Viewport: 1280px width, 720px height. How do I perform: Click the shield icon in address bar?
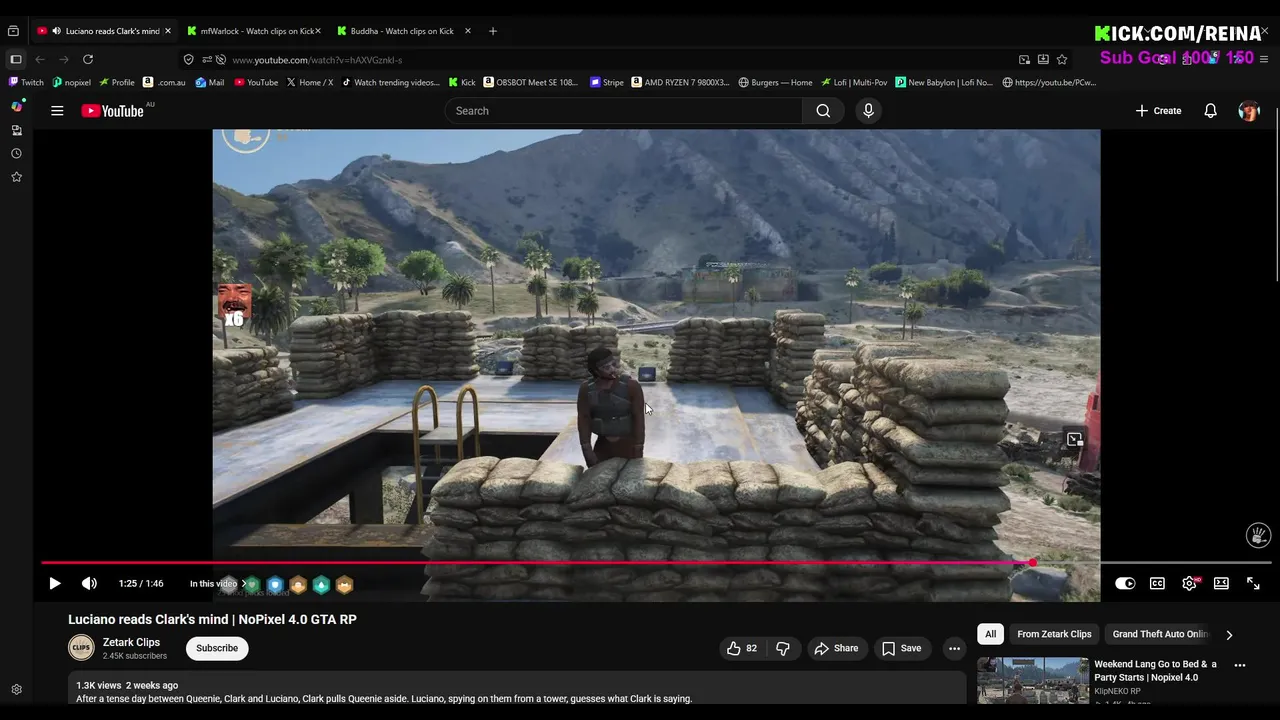(x=188, y=60)
